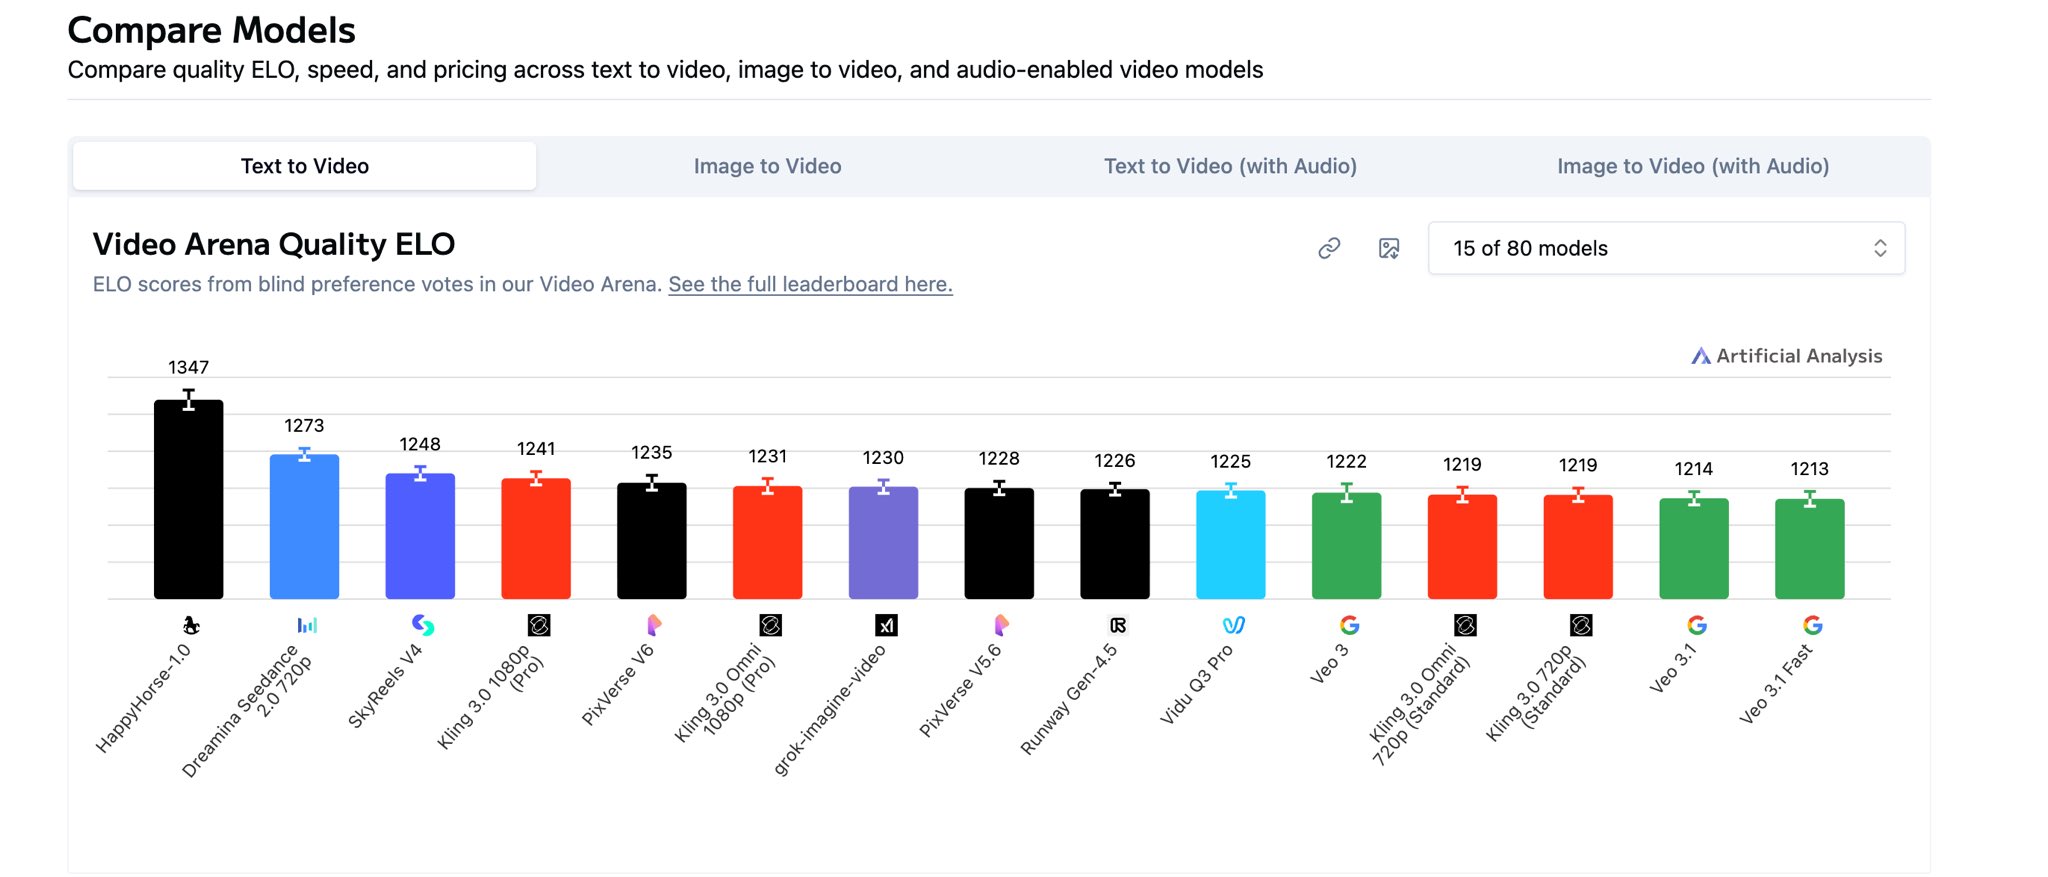The width and height of the screenshot is (2048, 877).
Task: Click the Google logo under Veo 3
Action: (x=1349, y=626)
